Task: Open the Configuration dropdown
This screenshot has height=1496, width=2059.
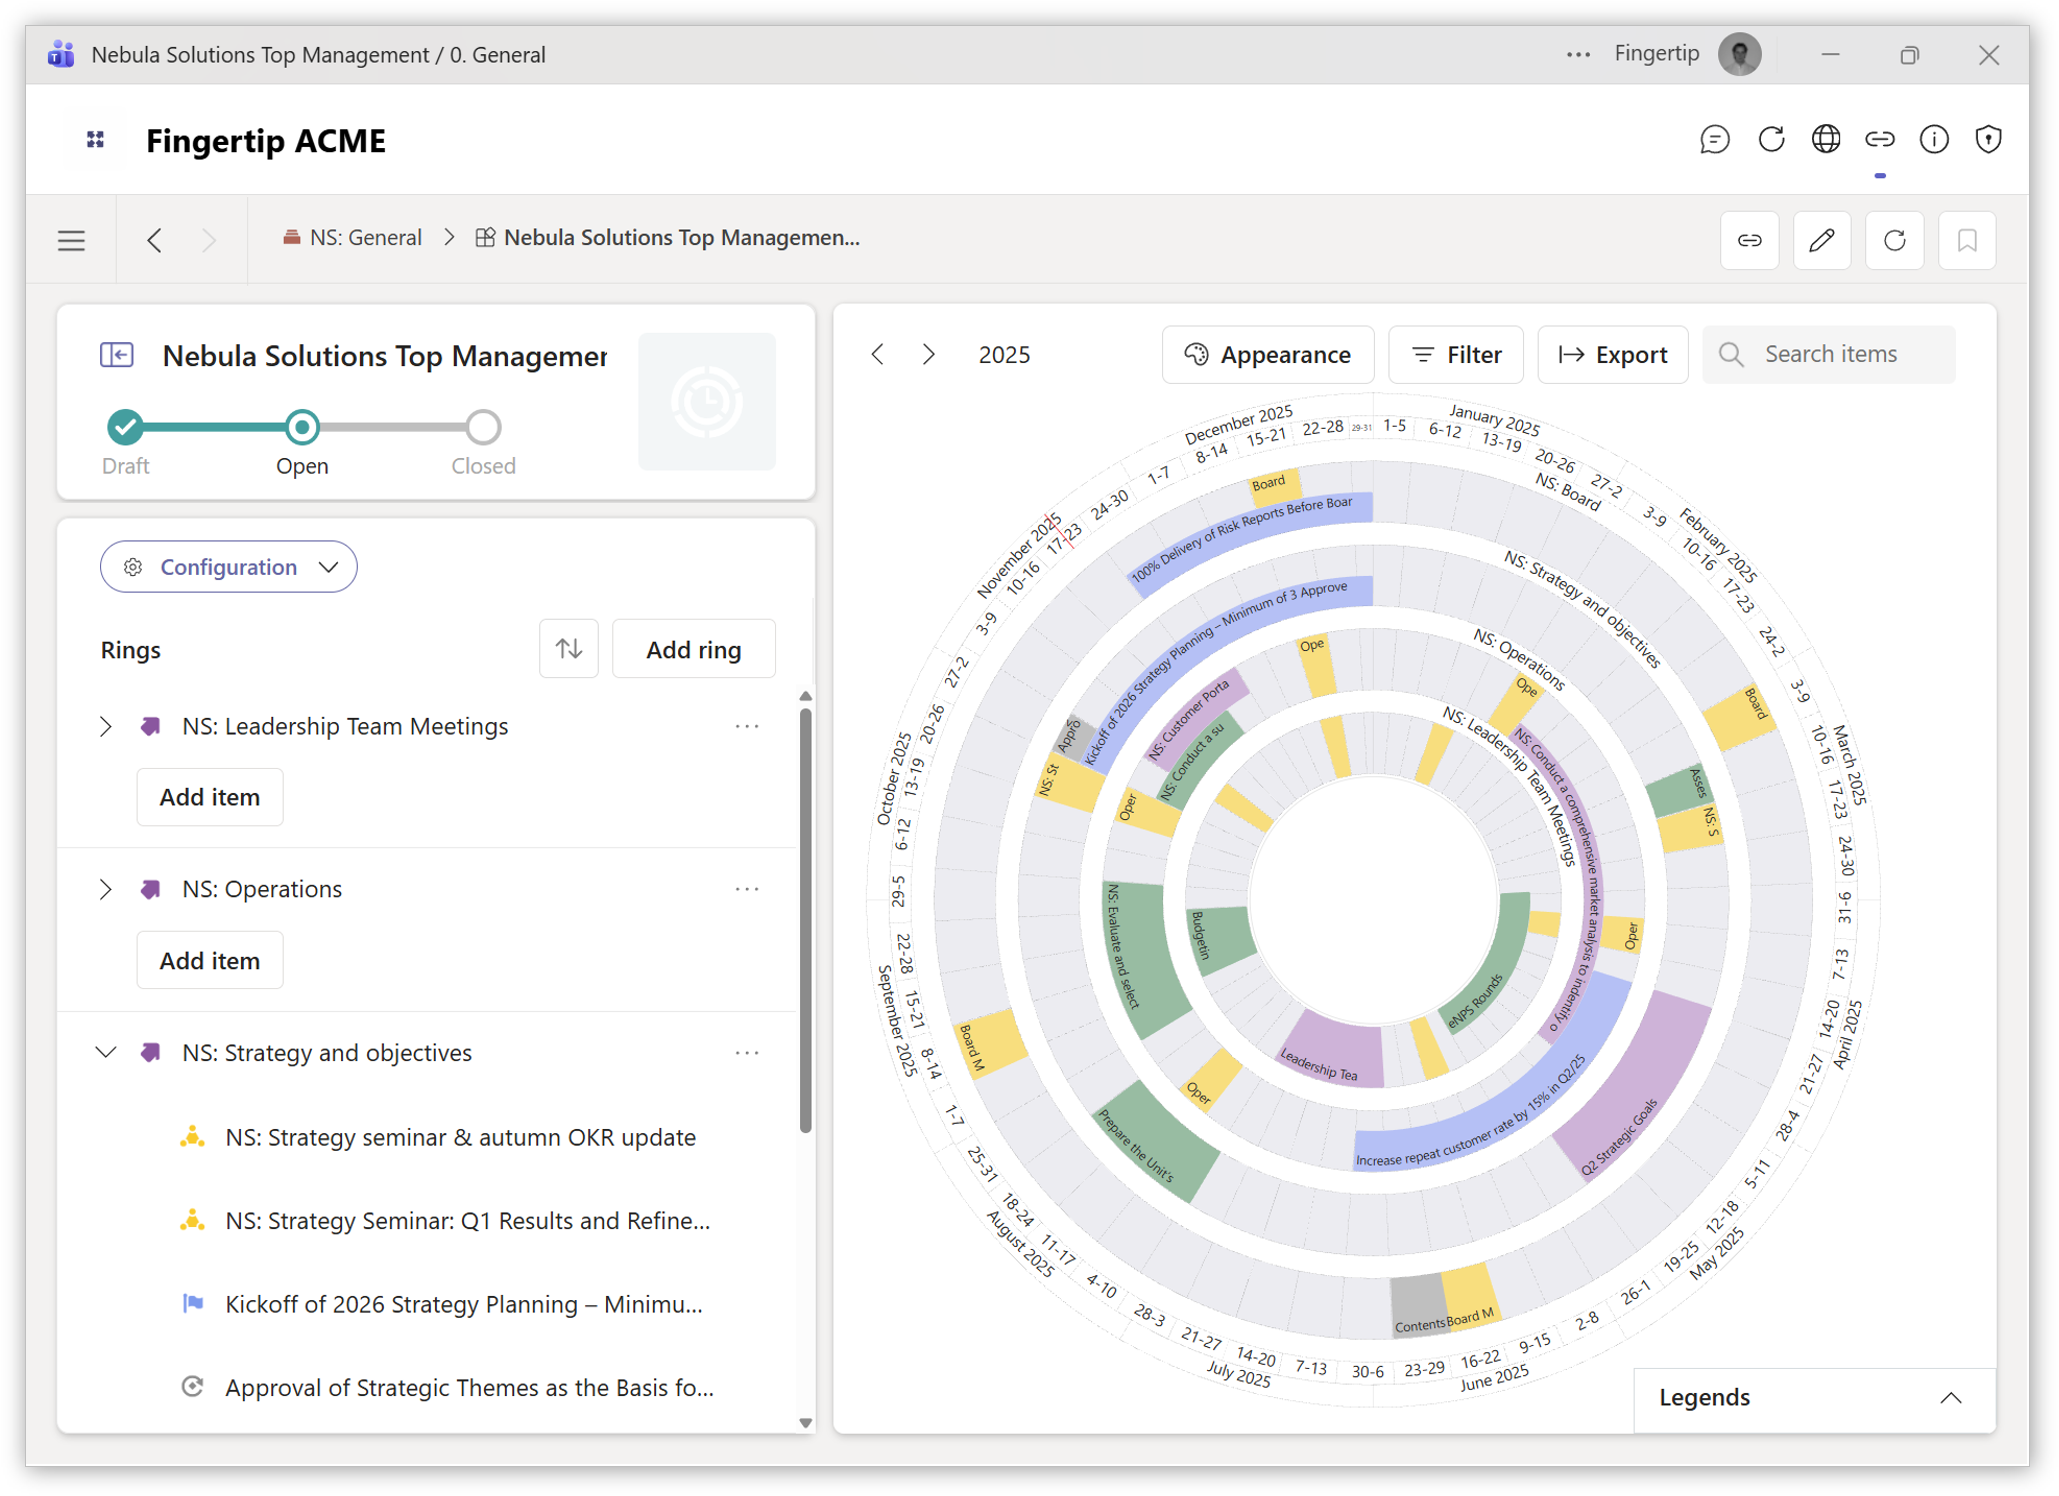Action: point(229,567)
